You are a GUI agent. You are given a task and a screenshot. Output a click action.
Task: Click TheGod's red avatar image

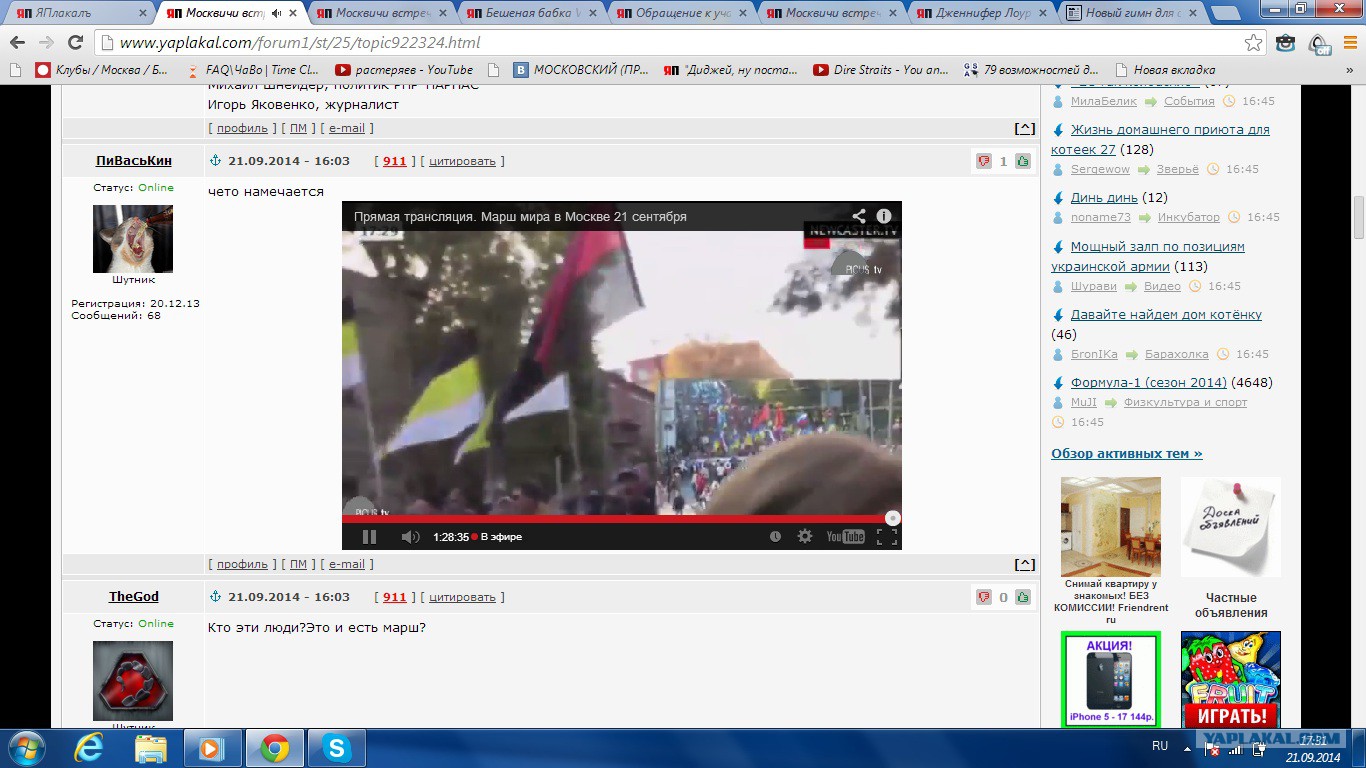click(133, 681)
